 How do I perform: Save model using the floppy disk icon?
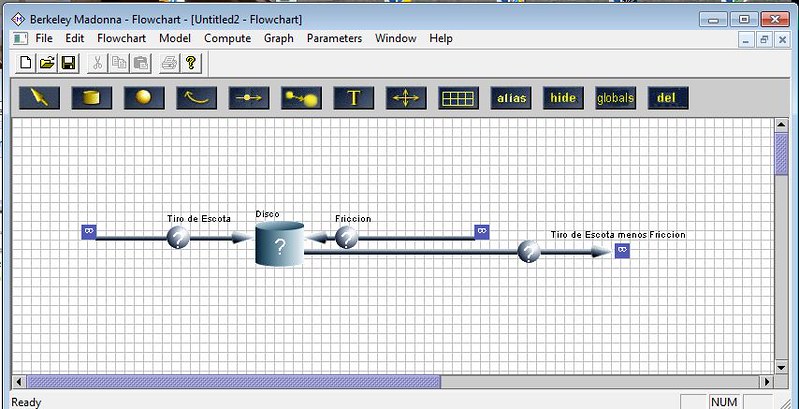click(68, 63)
